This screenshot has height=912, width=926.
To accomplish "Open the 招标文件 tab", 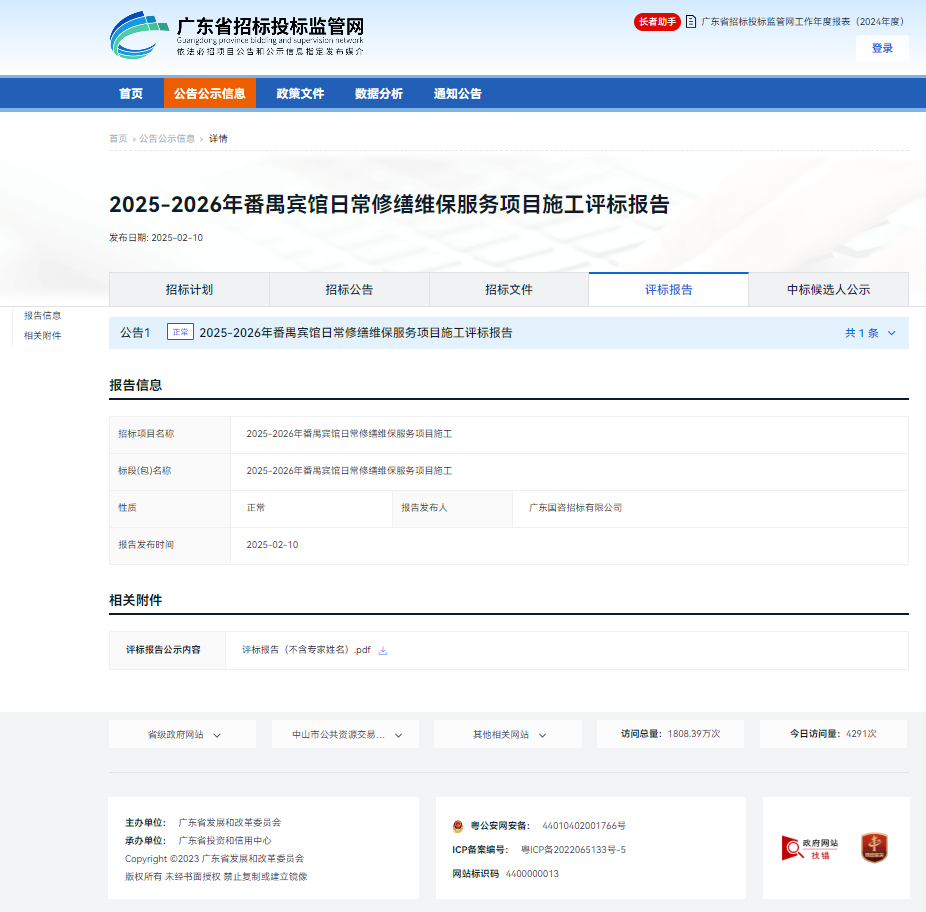I will pyautogui.click(x=509, y=290).
